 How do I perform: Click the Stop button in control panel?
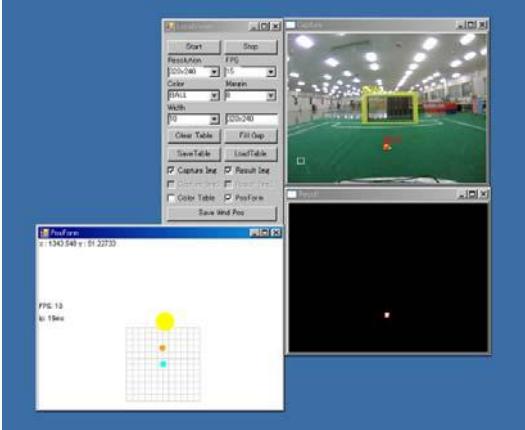(251, 47)
